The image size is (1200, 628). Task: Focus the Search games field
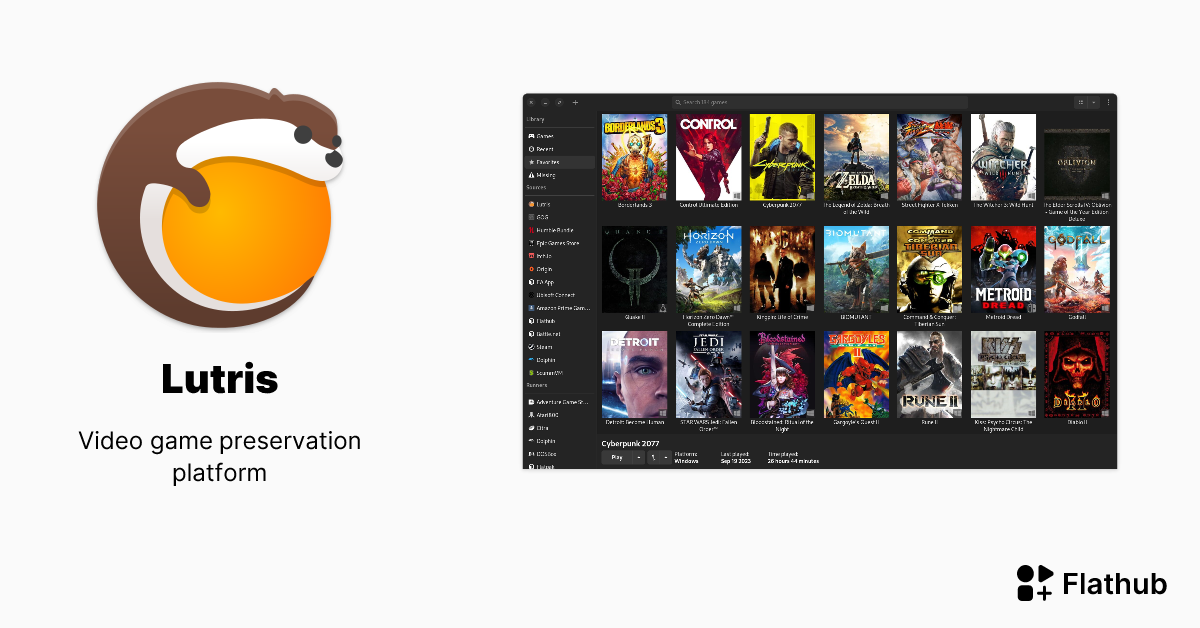pos(820,102)
